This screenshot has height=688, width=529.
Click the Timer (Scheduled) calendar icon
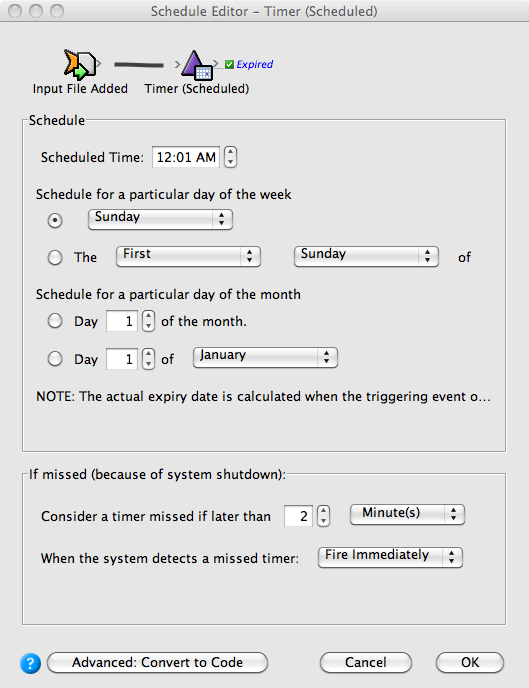[x=197, y=66]
